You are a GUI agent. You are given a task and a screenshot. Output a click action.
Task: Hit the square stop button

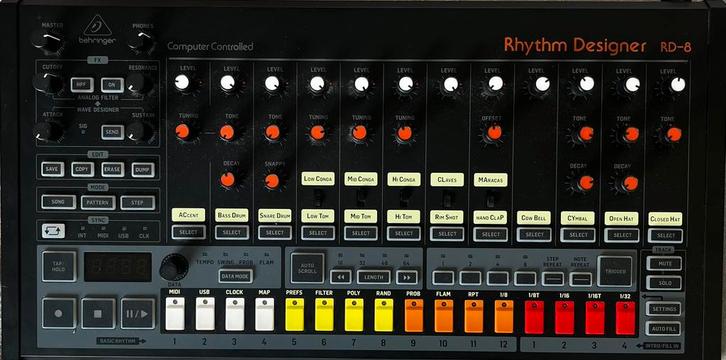(x=98, y=313)
